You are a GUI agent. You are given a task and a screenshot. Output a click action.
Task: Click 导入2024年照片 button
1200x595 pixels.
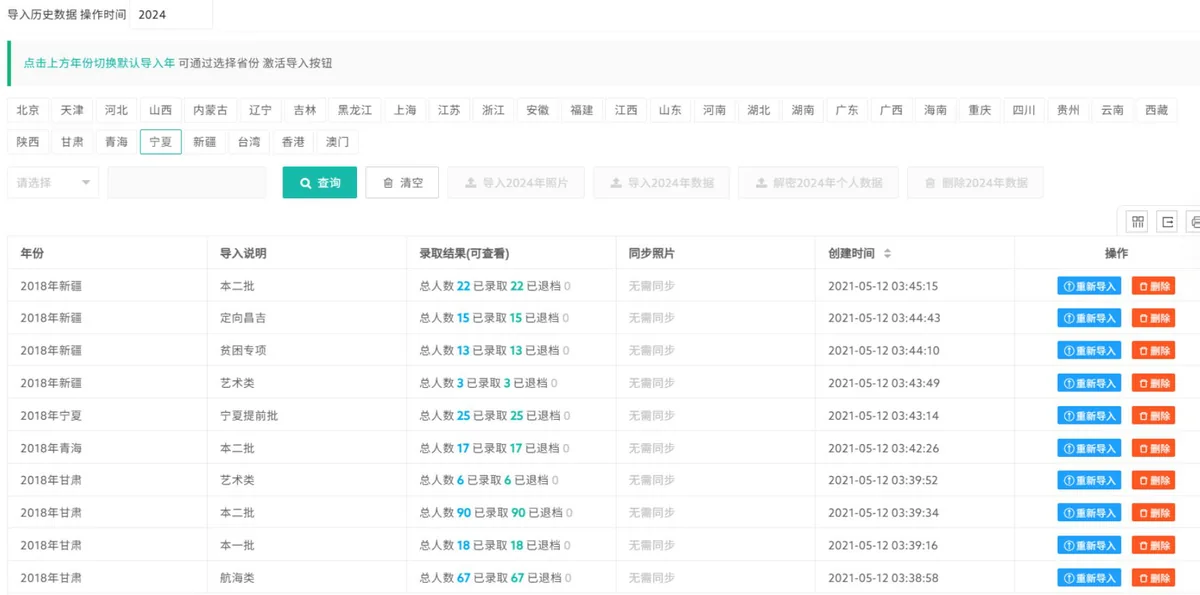tap(516, 183)
